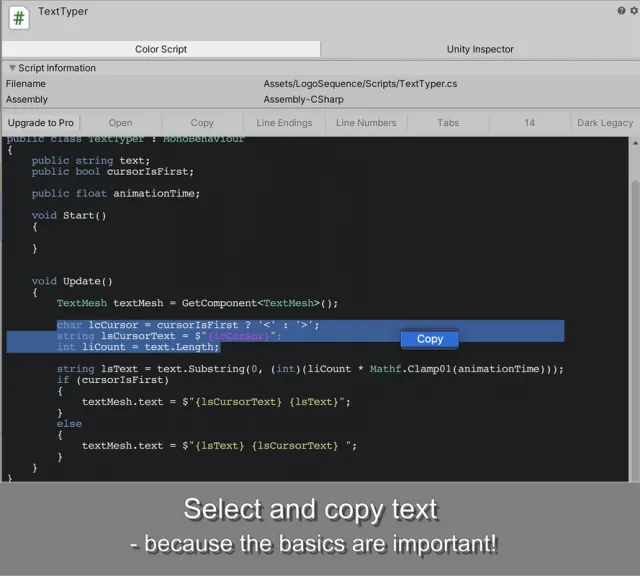Click the code view vertical scrollbar
Viewport: 640px width, 576px height.
point(635,331)
